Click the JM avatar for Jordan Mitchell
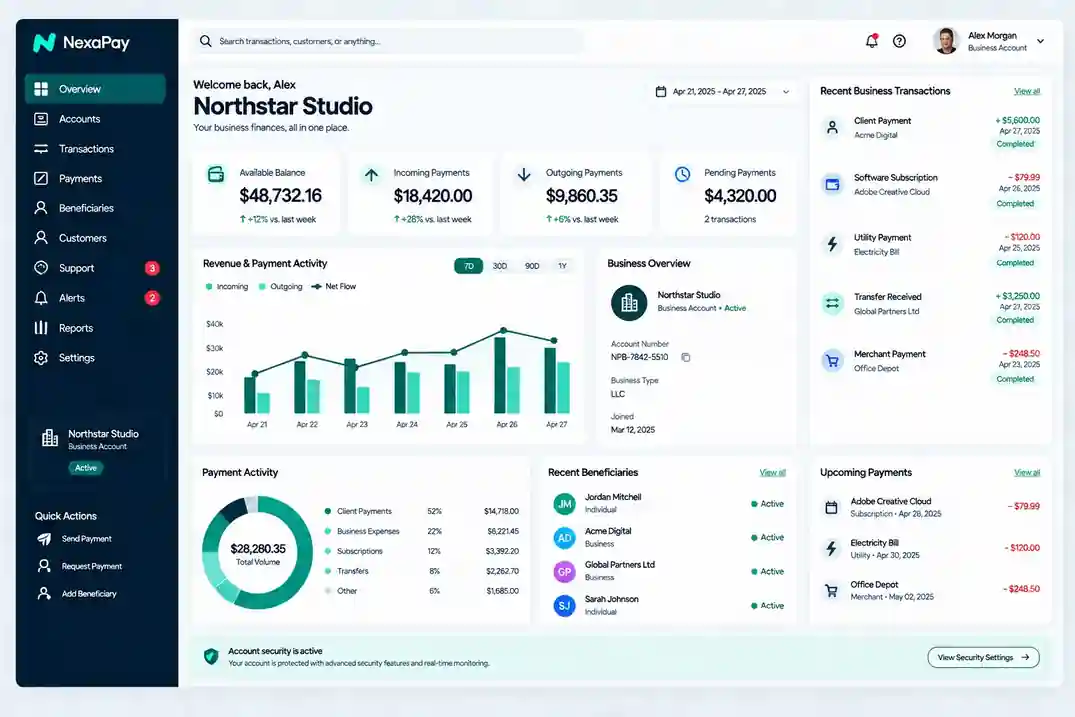 [564, 504]
